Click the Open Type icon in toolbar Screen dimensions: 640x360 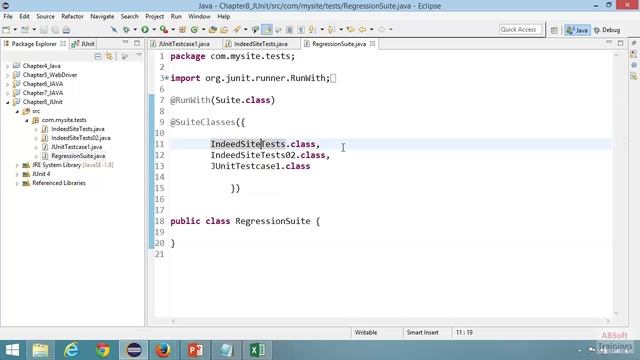[212, 30]
